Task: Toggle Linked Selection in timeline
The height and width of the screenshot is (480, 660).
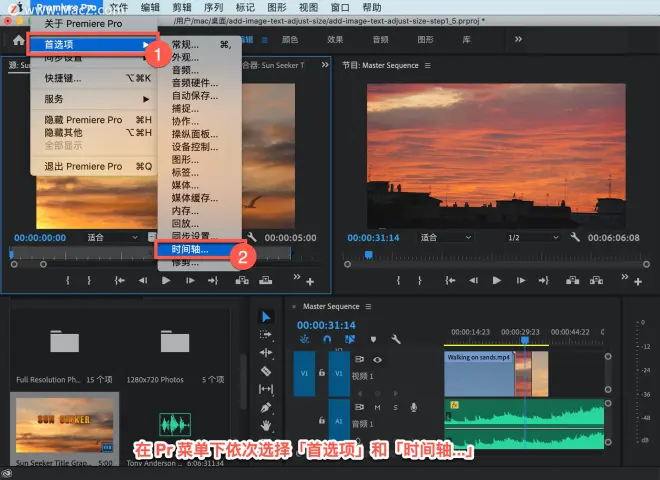Action: 350,339
